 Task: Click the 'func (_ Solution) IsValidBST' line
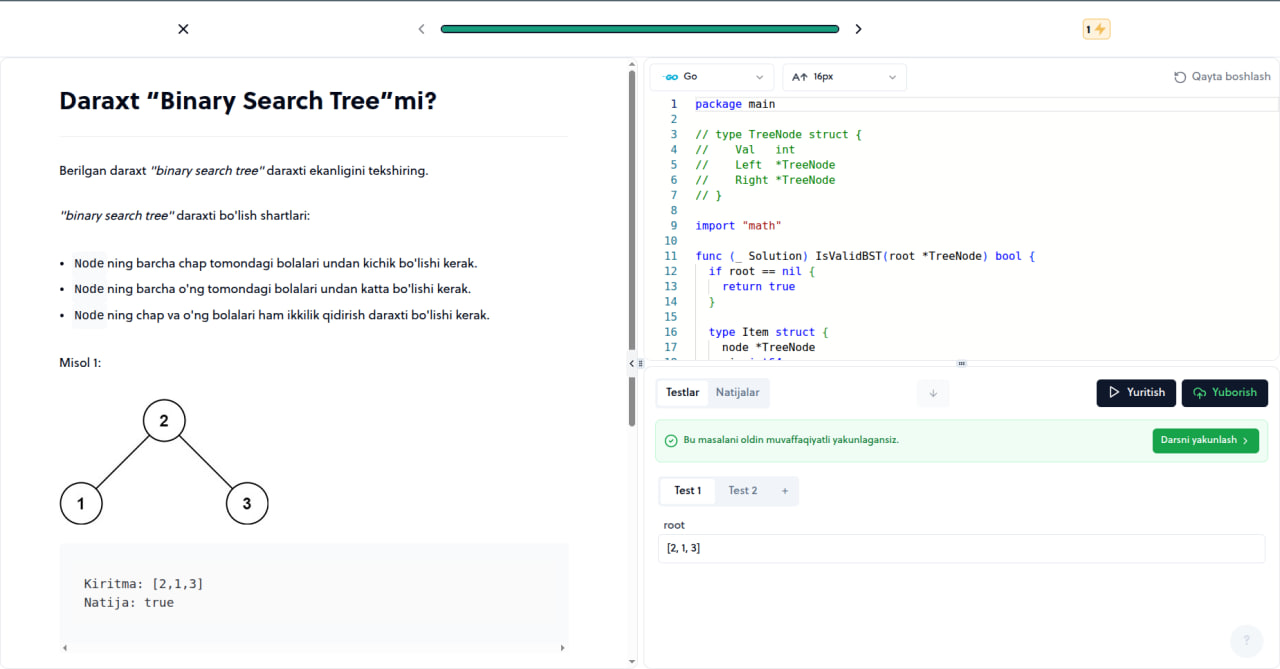tap(865, 256)
